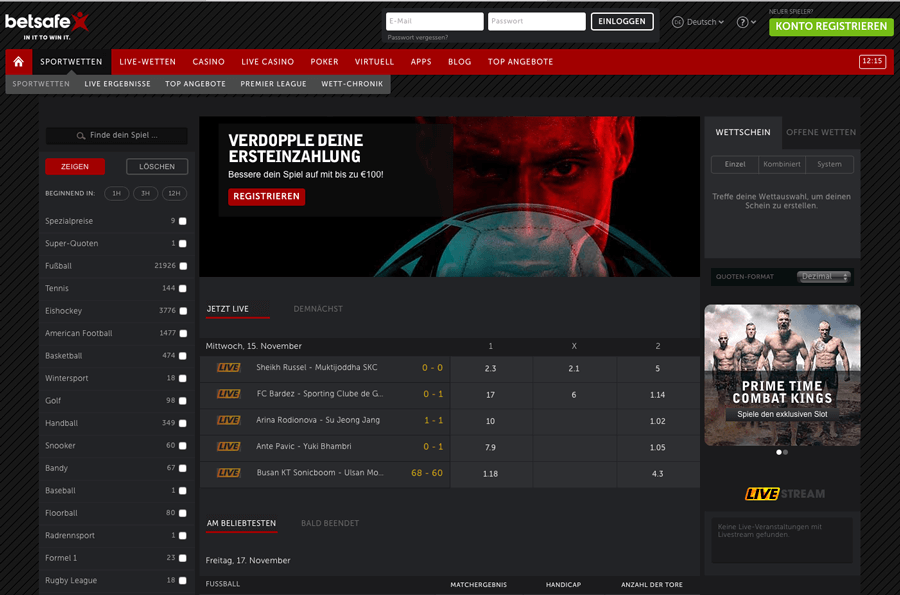Tick the Tennis checkbox
This screenshot has width=900, height=595.
(x=183, y=289)
